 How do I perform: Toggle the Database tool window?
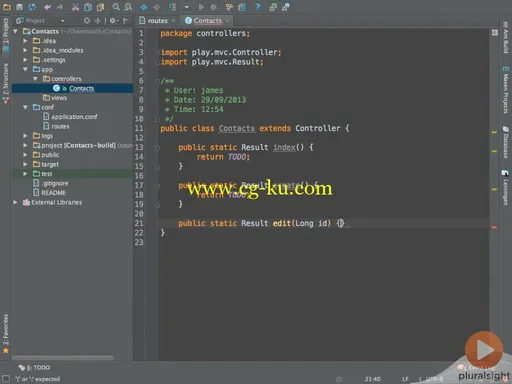[x=506, y=142]
